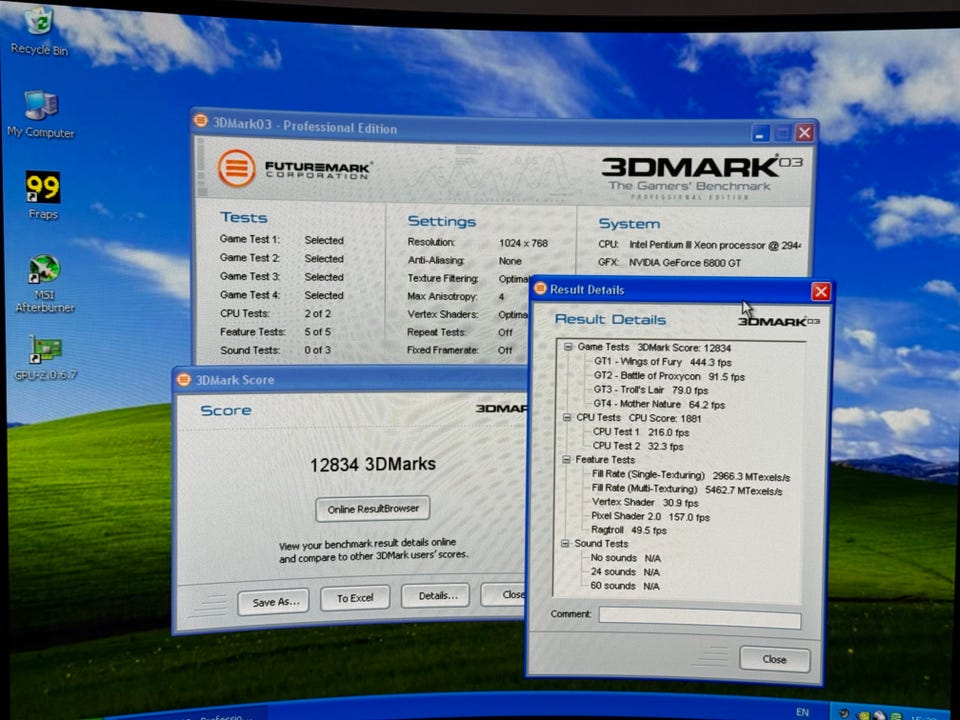Select the Fill Rate (Single-Texturing) row
Screen dimensions: 960x720
pos(691,476)
